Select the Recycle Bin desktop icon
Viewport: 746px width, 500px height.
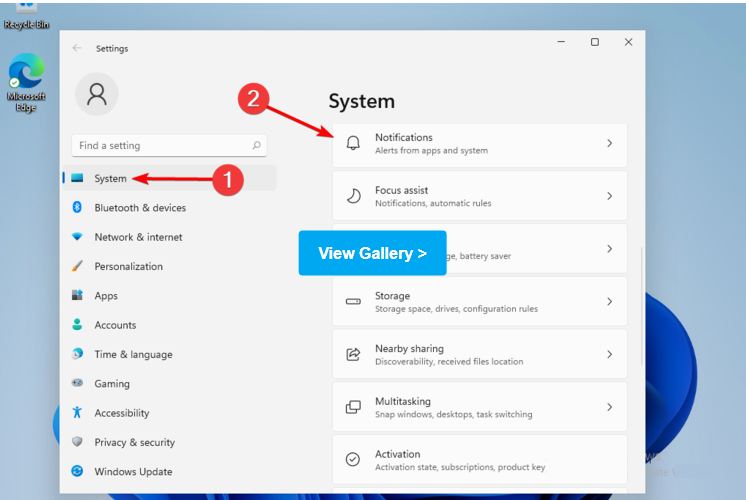pyautogui.click(x=26, y=15)
